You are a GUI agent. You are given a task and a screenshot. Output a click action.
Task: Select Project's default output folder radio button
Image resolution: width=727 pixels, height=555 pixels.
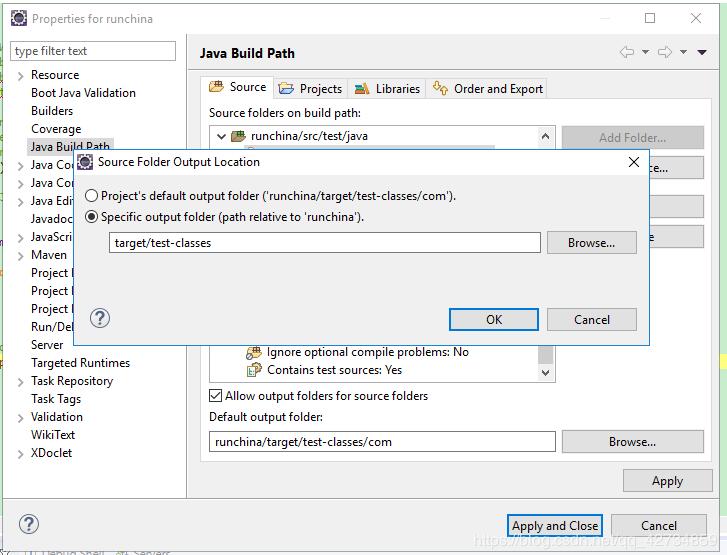coord(92,196)
